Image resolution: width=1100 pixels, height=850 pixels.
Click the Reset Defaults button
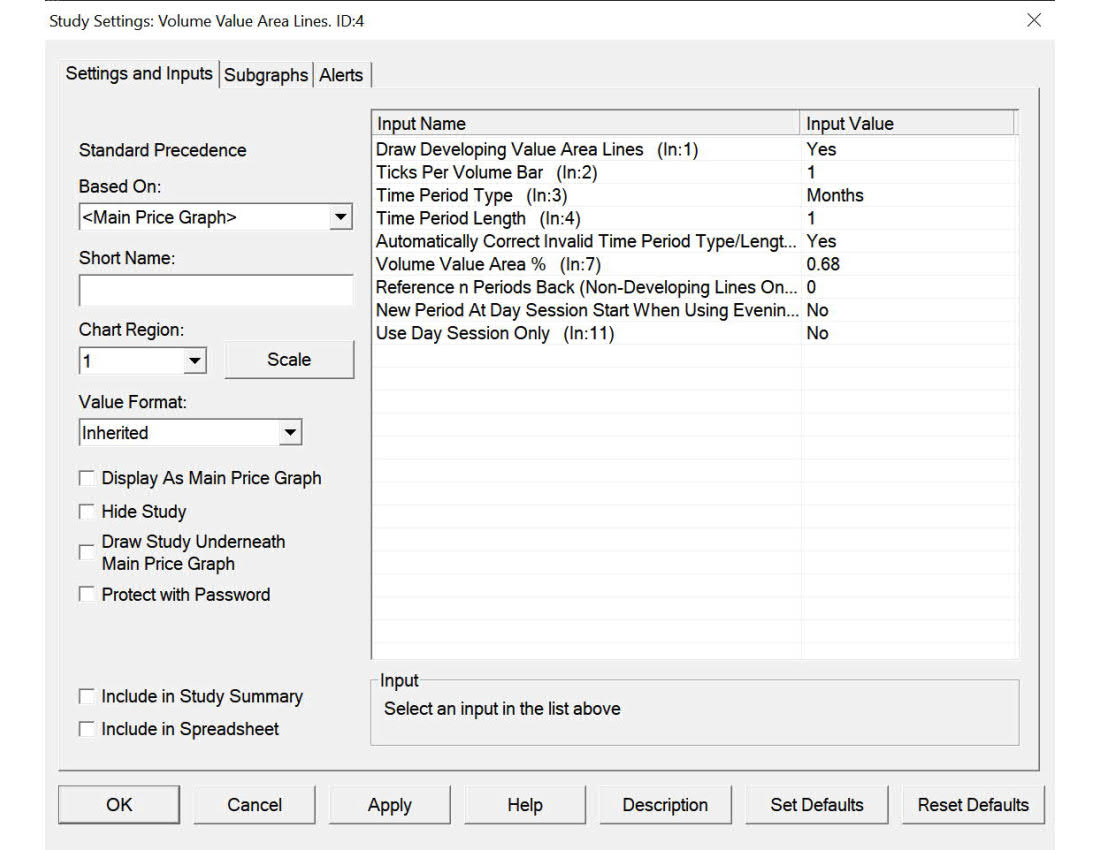[x=973, y=805]
